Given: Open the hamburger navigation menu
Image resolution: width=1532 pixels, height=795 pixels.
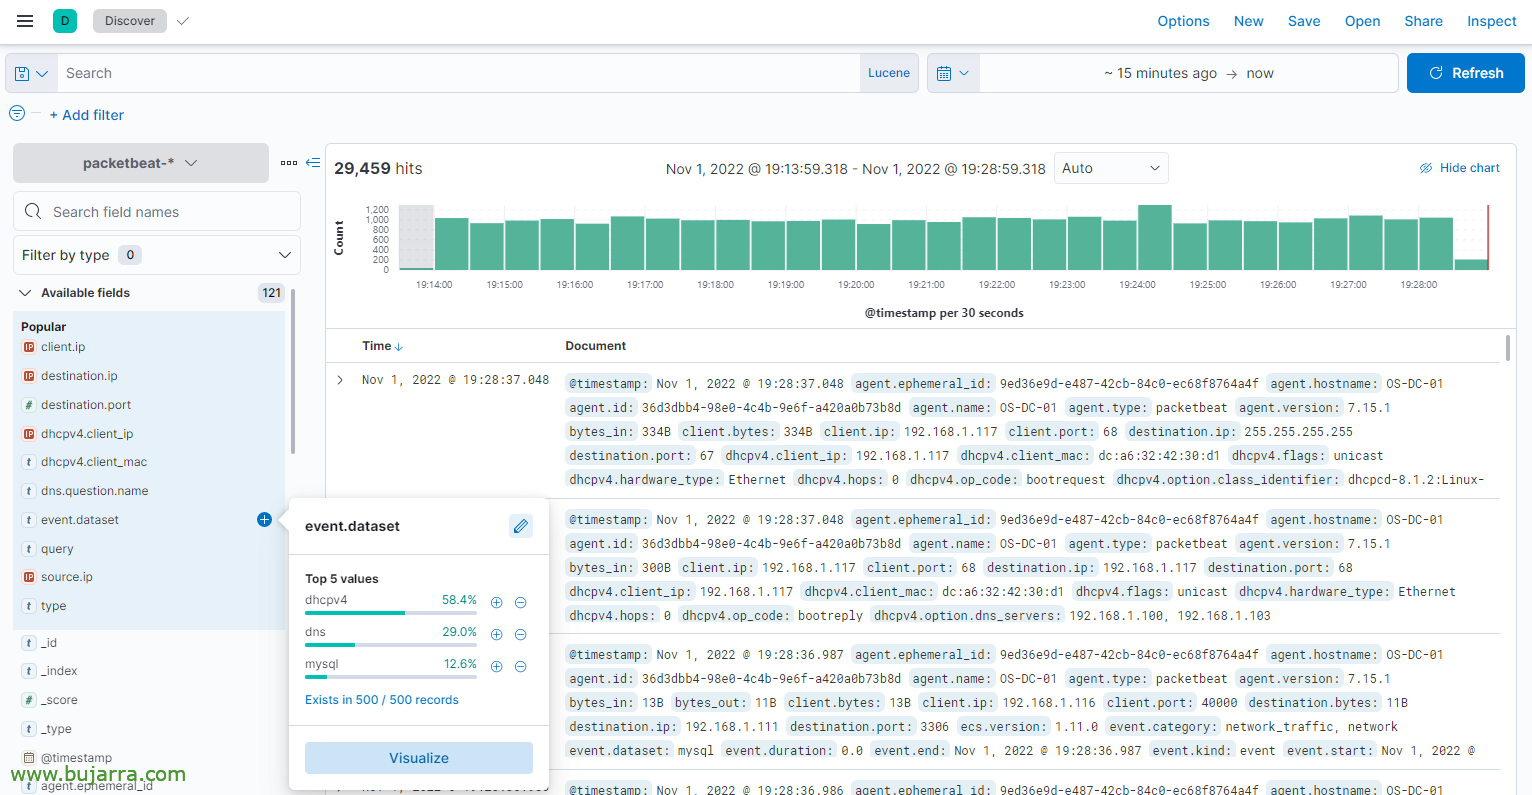Looking at the screenshot, I should pyautogui.click(x=25, y=21).
